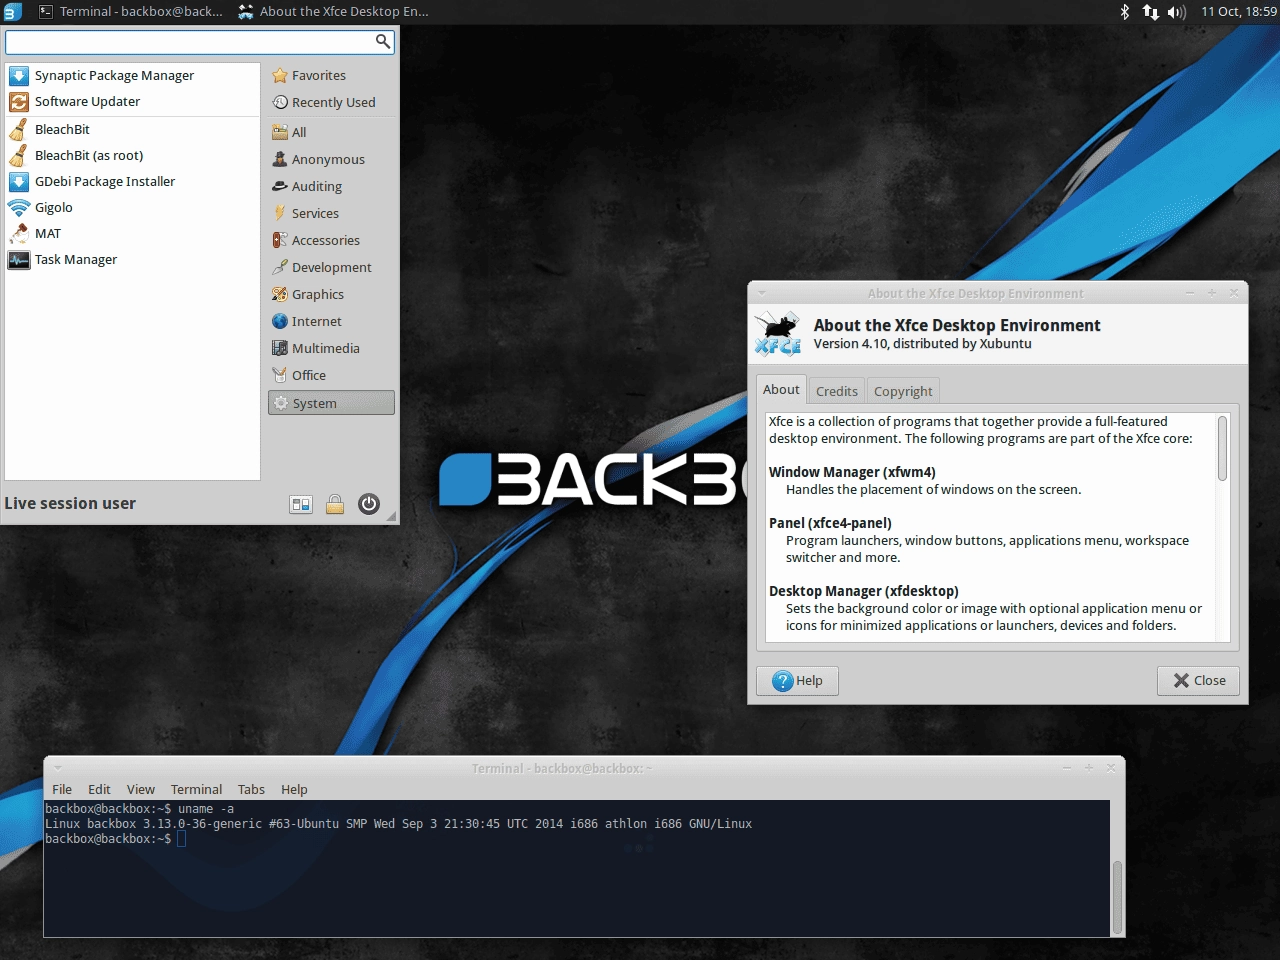Screen dimensions: 1280x960
Task: Launch Software Updater
Action: 132,101
